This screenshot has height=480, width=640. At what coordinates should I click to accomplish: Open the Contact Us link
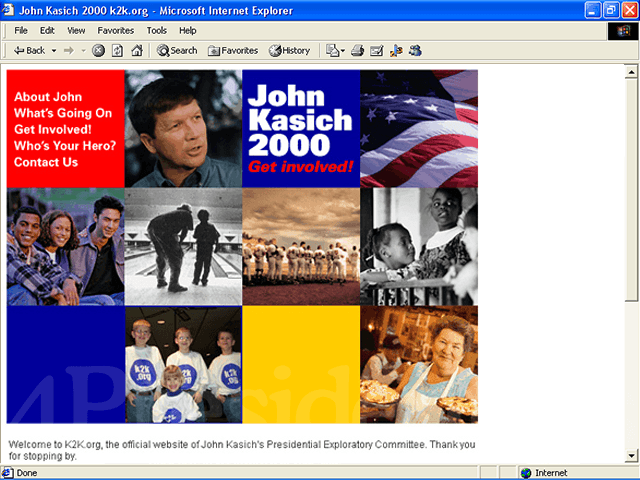coord(46,162)
